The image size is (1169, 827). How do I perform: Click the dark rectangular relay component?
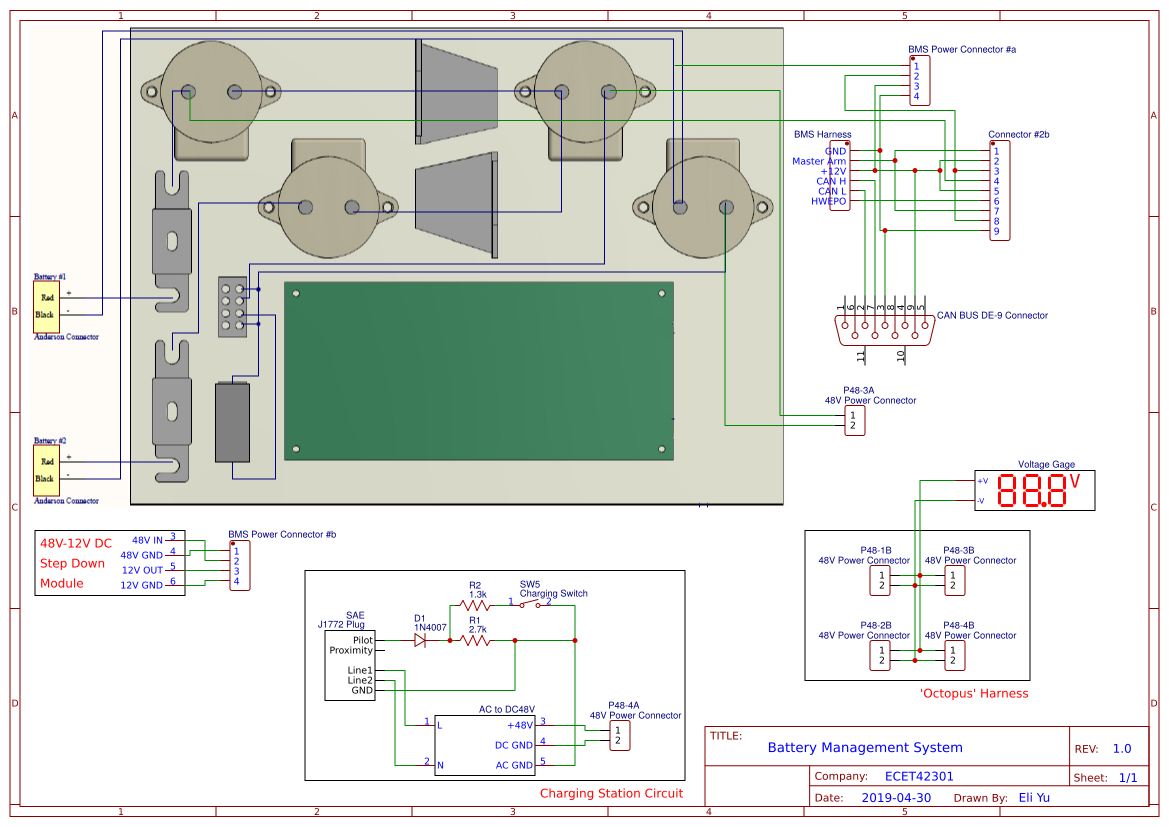(233, 423)
